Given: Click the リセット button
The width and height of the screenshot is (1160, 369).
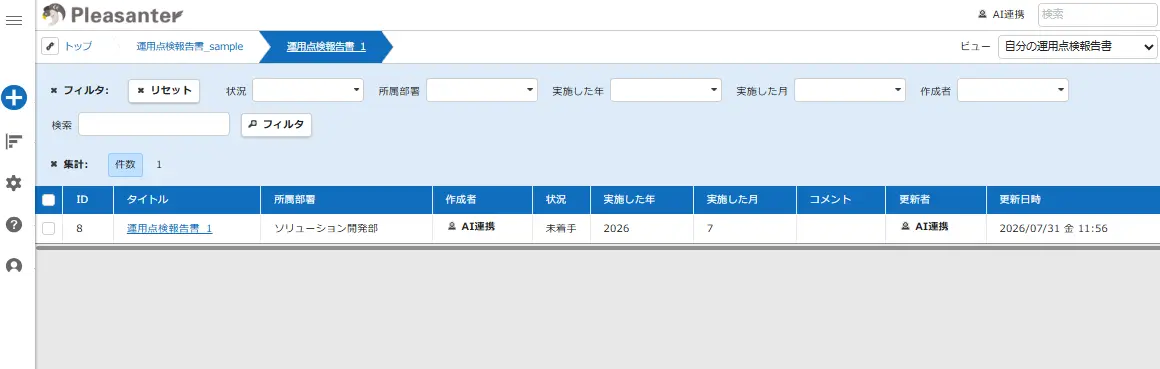Looking at the screenshot, I should 164,90.
